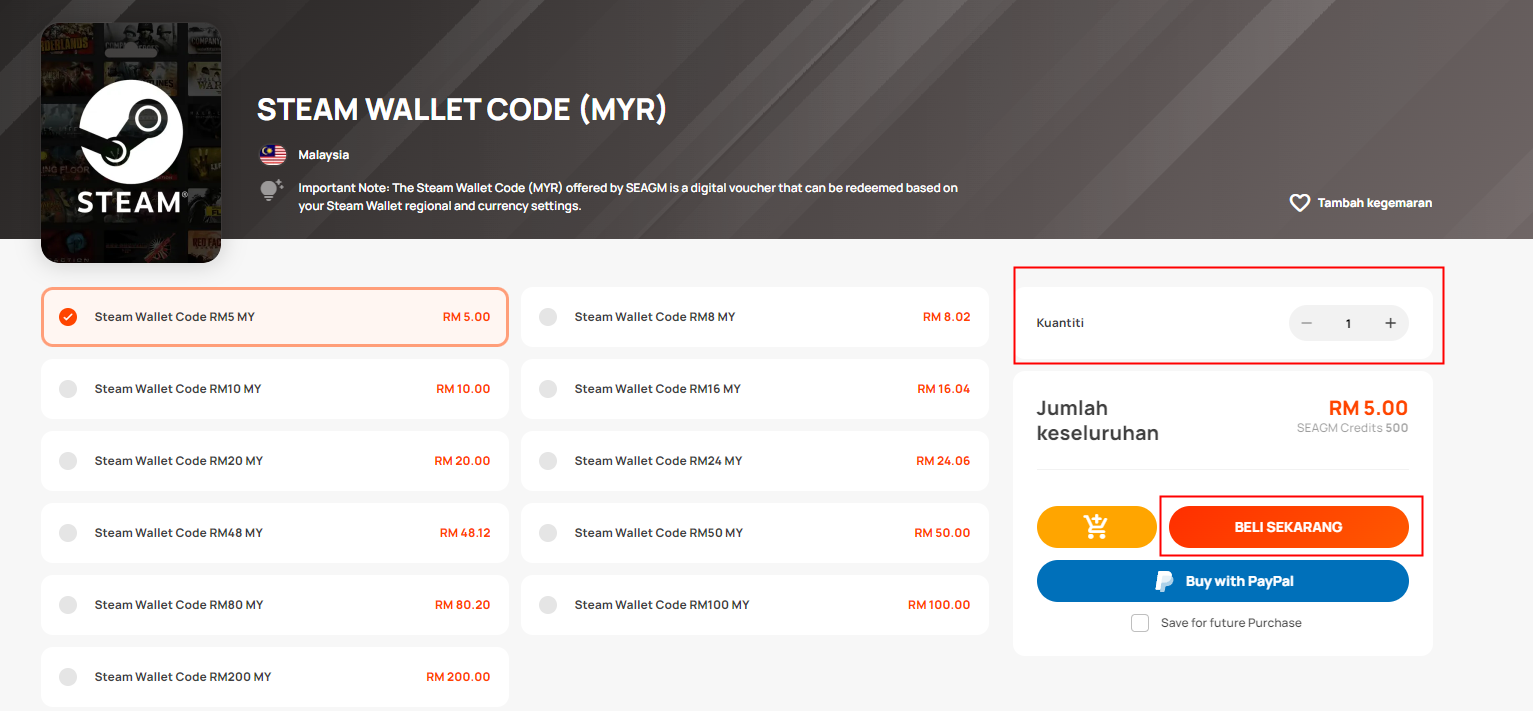This screenshot has width=1533, height=711.
Task: Click the Jumlah keseluruhan label
Action: pos(1097,421)
